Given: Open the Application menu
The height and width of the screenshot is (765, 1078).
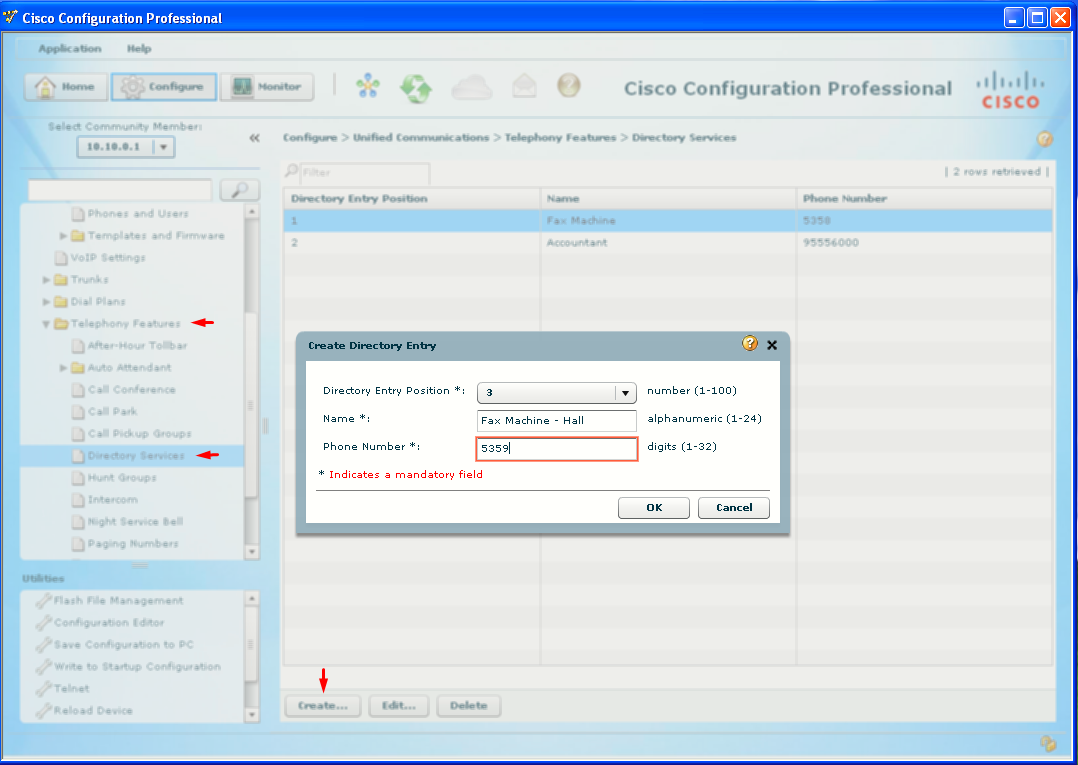Looking at the screenshot, I should click(69, 48).
